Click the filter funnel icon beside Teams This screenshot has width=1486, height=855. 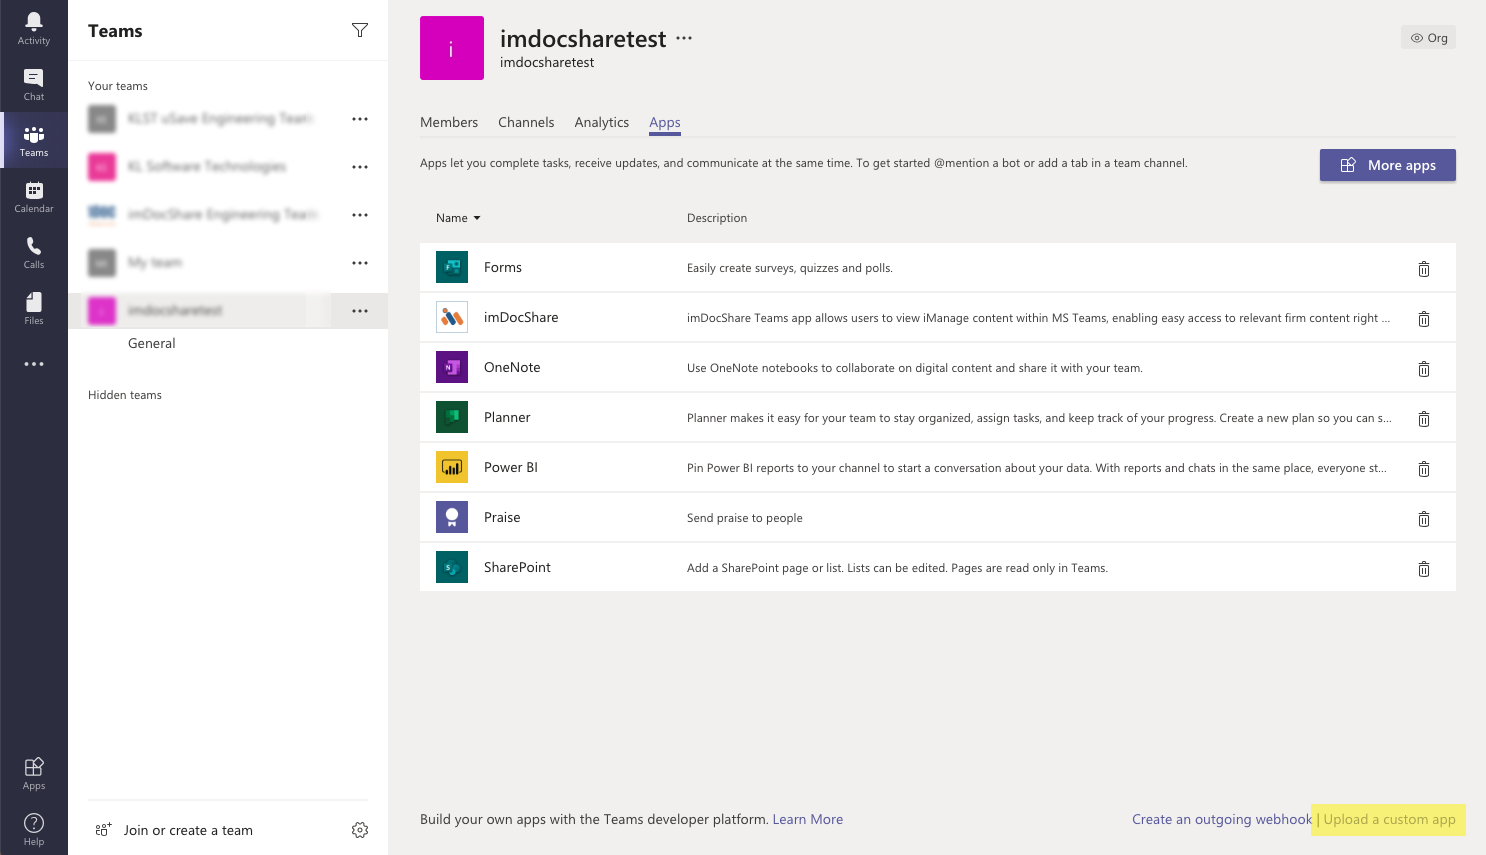360,30
